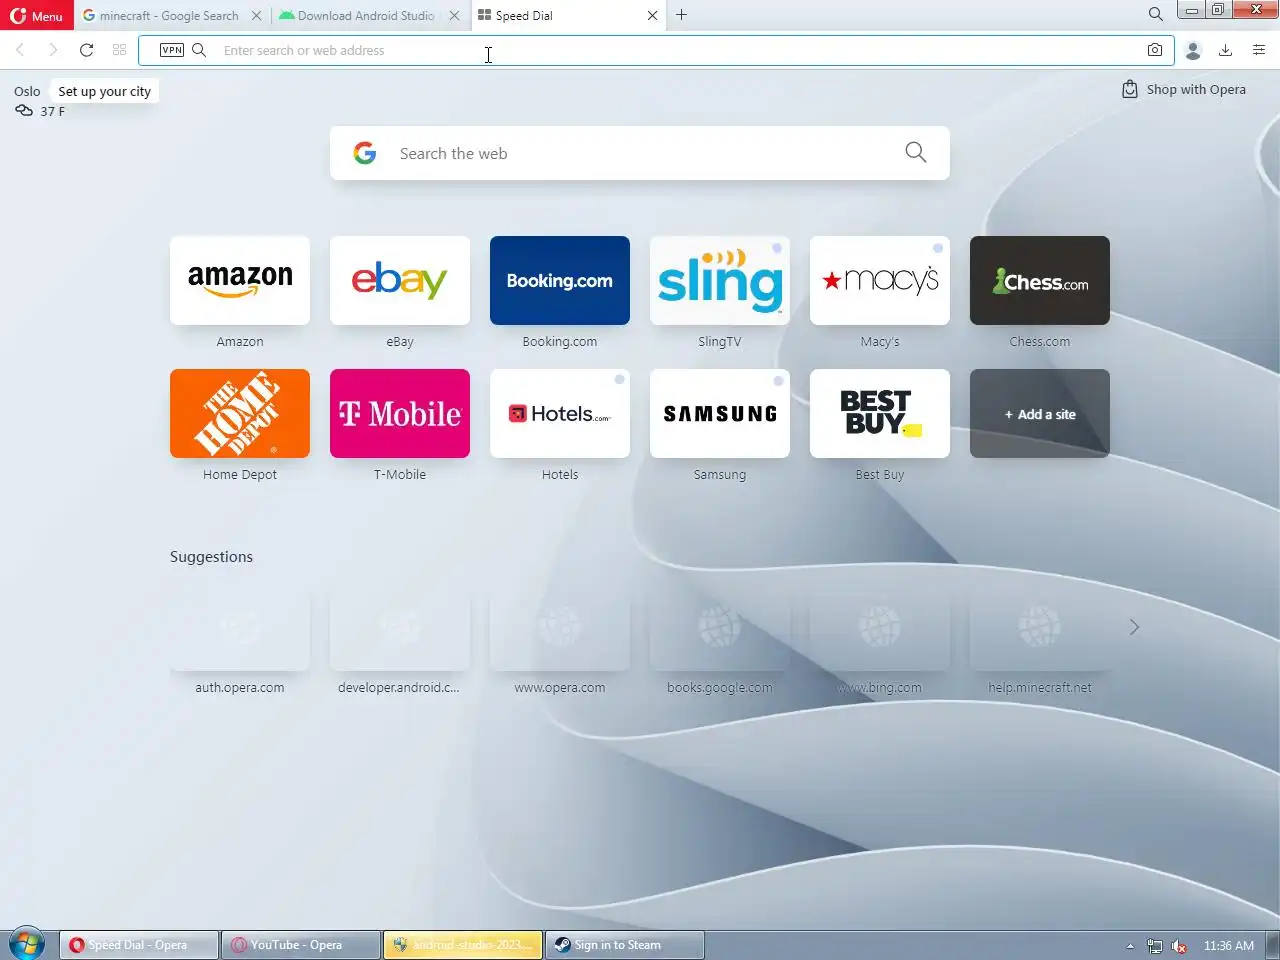
Task: Open the profile account icon
Action: (1193, 50)
